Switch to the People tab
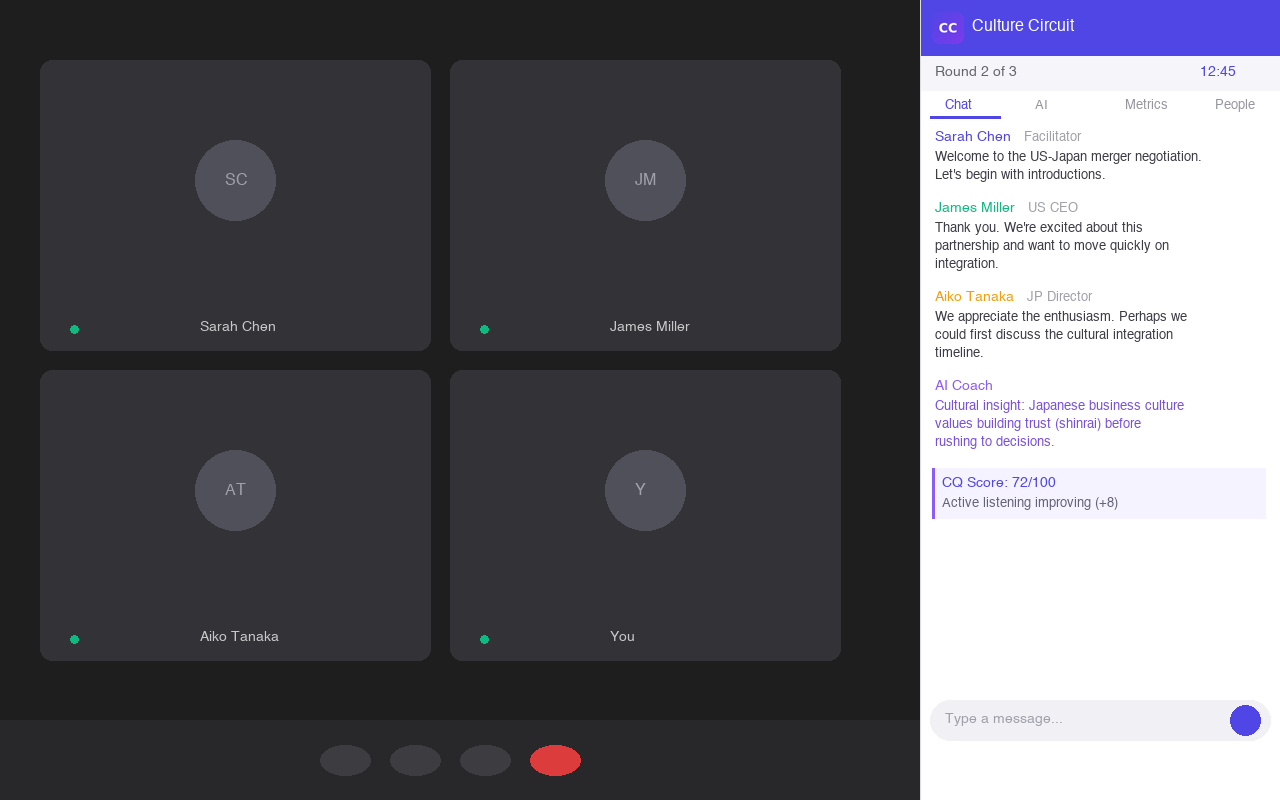Screen dimensions: 1280x800 (x=1235, y=104)
